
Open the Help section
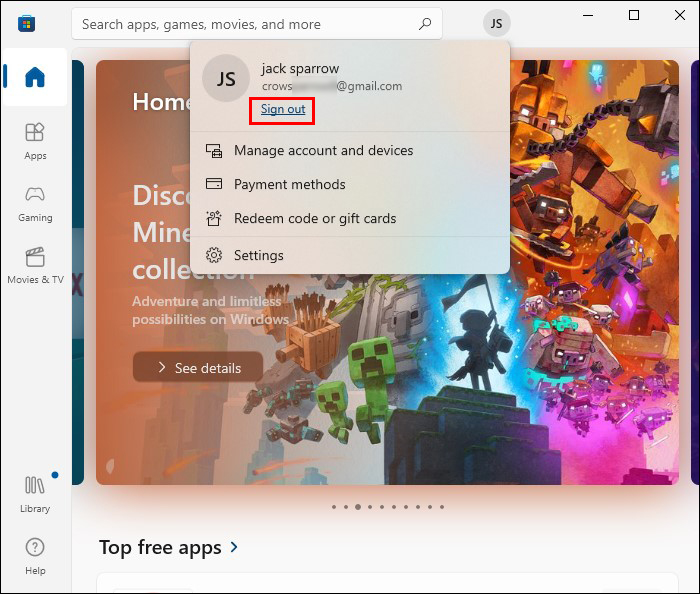35,556
